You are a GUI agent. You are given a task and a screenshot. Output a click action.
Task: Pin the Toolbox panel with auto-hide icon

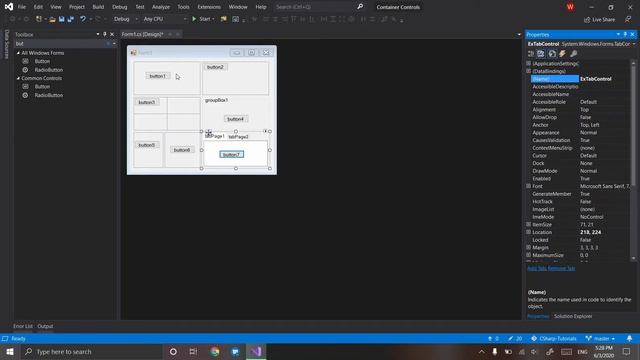point(105,34)
